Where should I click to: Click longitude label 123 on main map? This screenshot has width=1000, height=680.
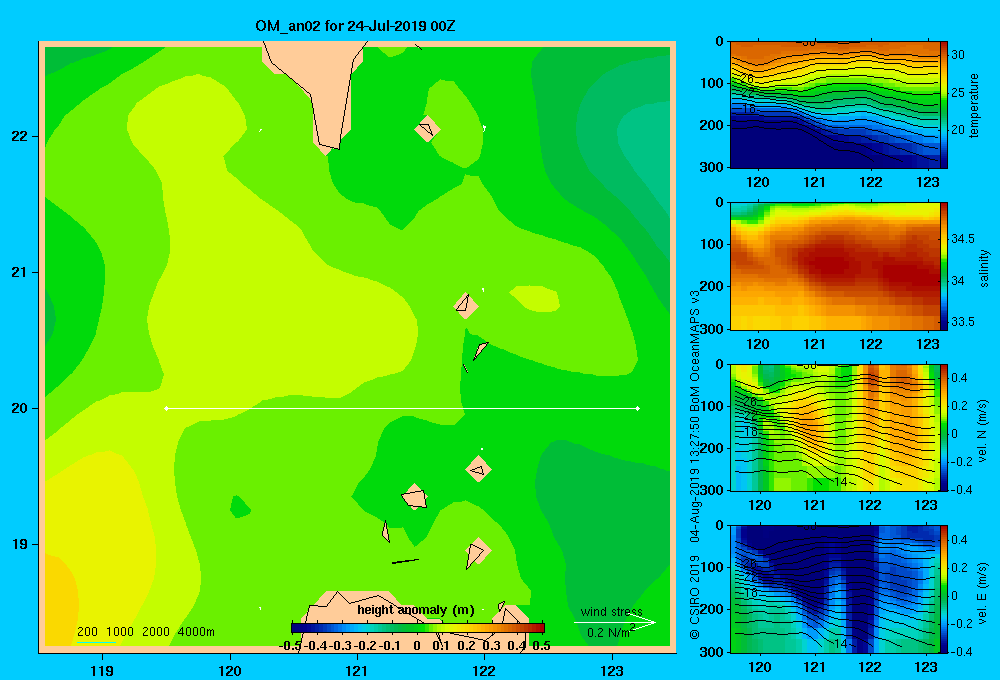coord(612,670)
